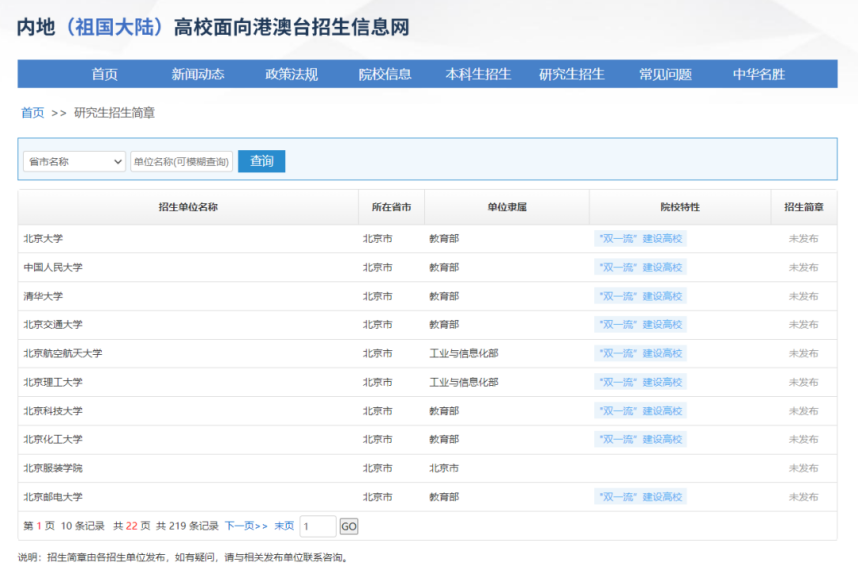This screenshot has height=570, width=858.
Task: Click 工业与信息化部 cell for 北京理工大学
Action: point(463,382)
